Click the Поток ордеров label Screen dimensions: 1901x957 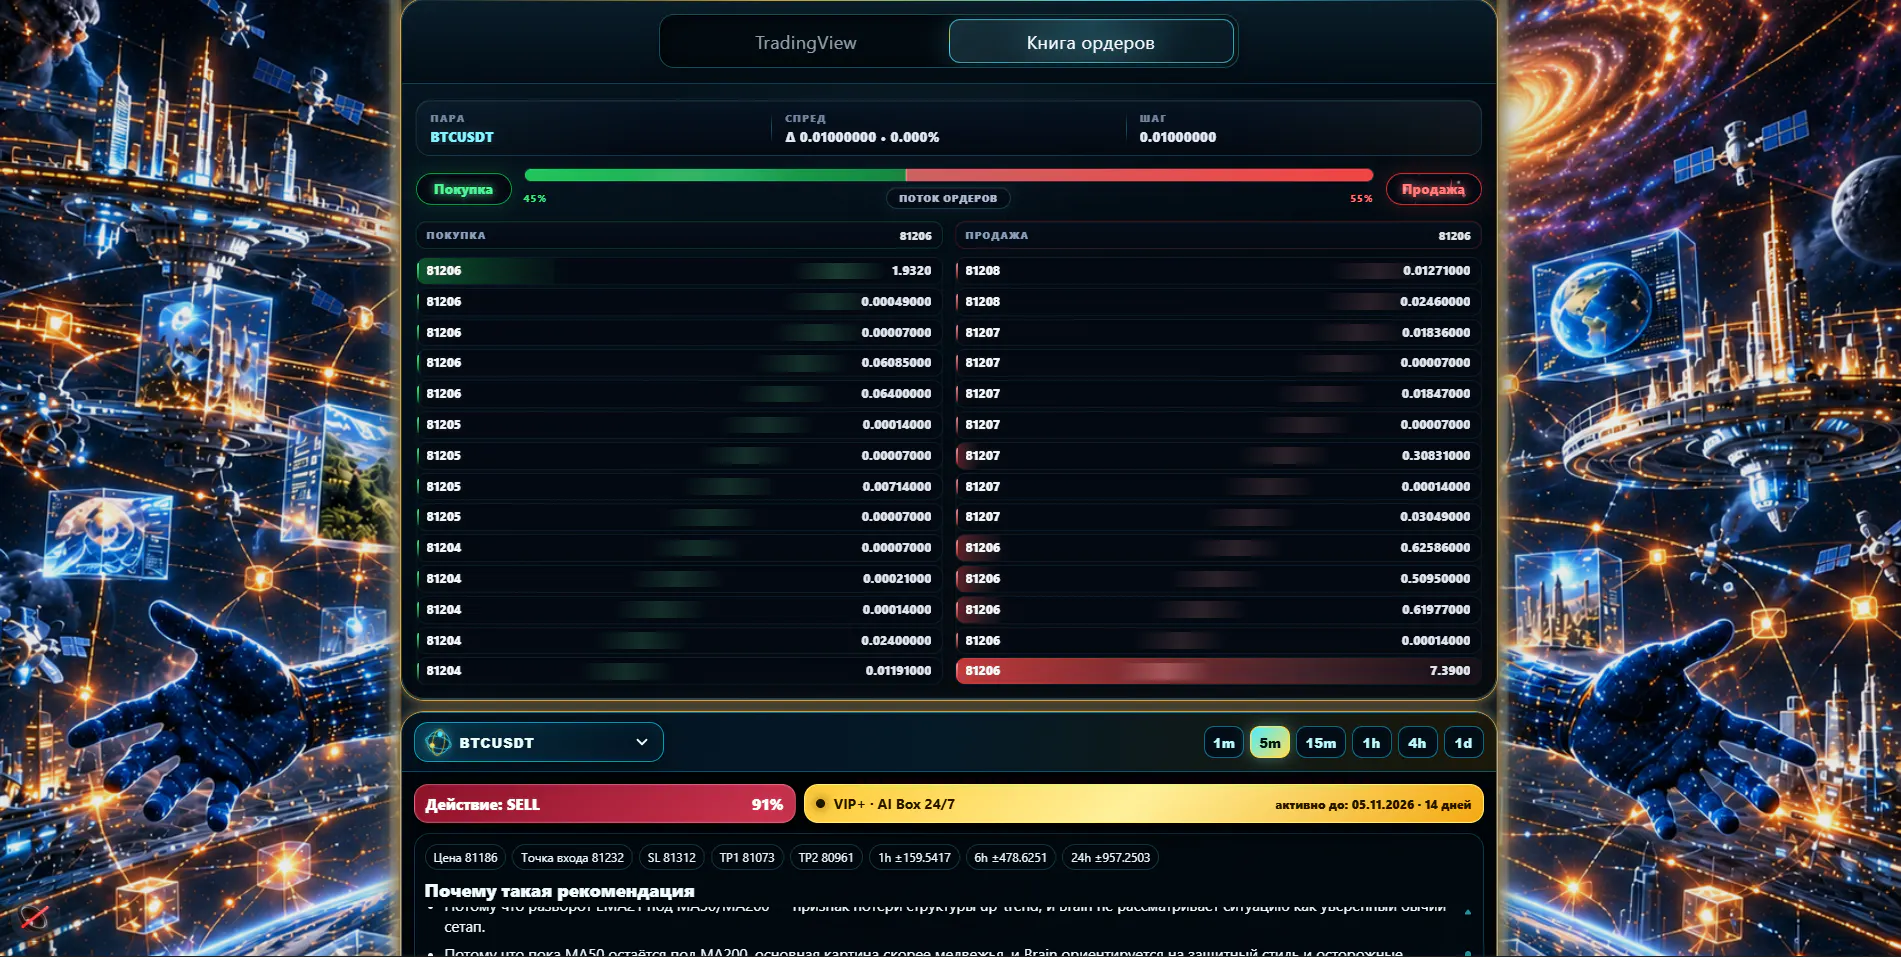coord(948,198)
